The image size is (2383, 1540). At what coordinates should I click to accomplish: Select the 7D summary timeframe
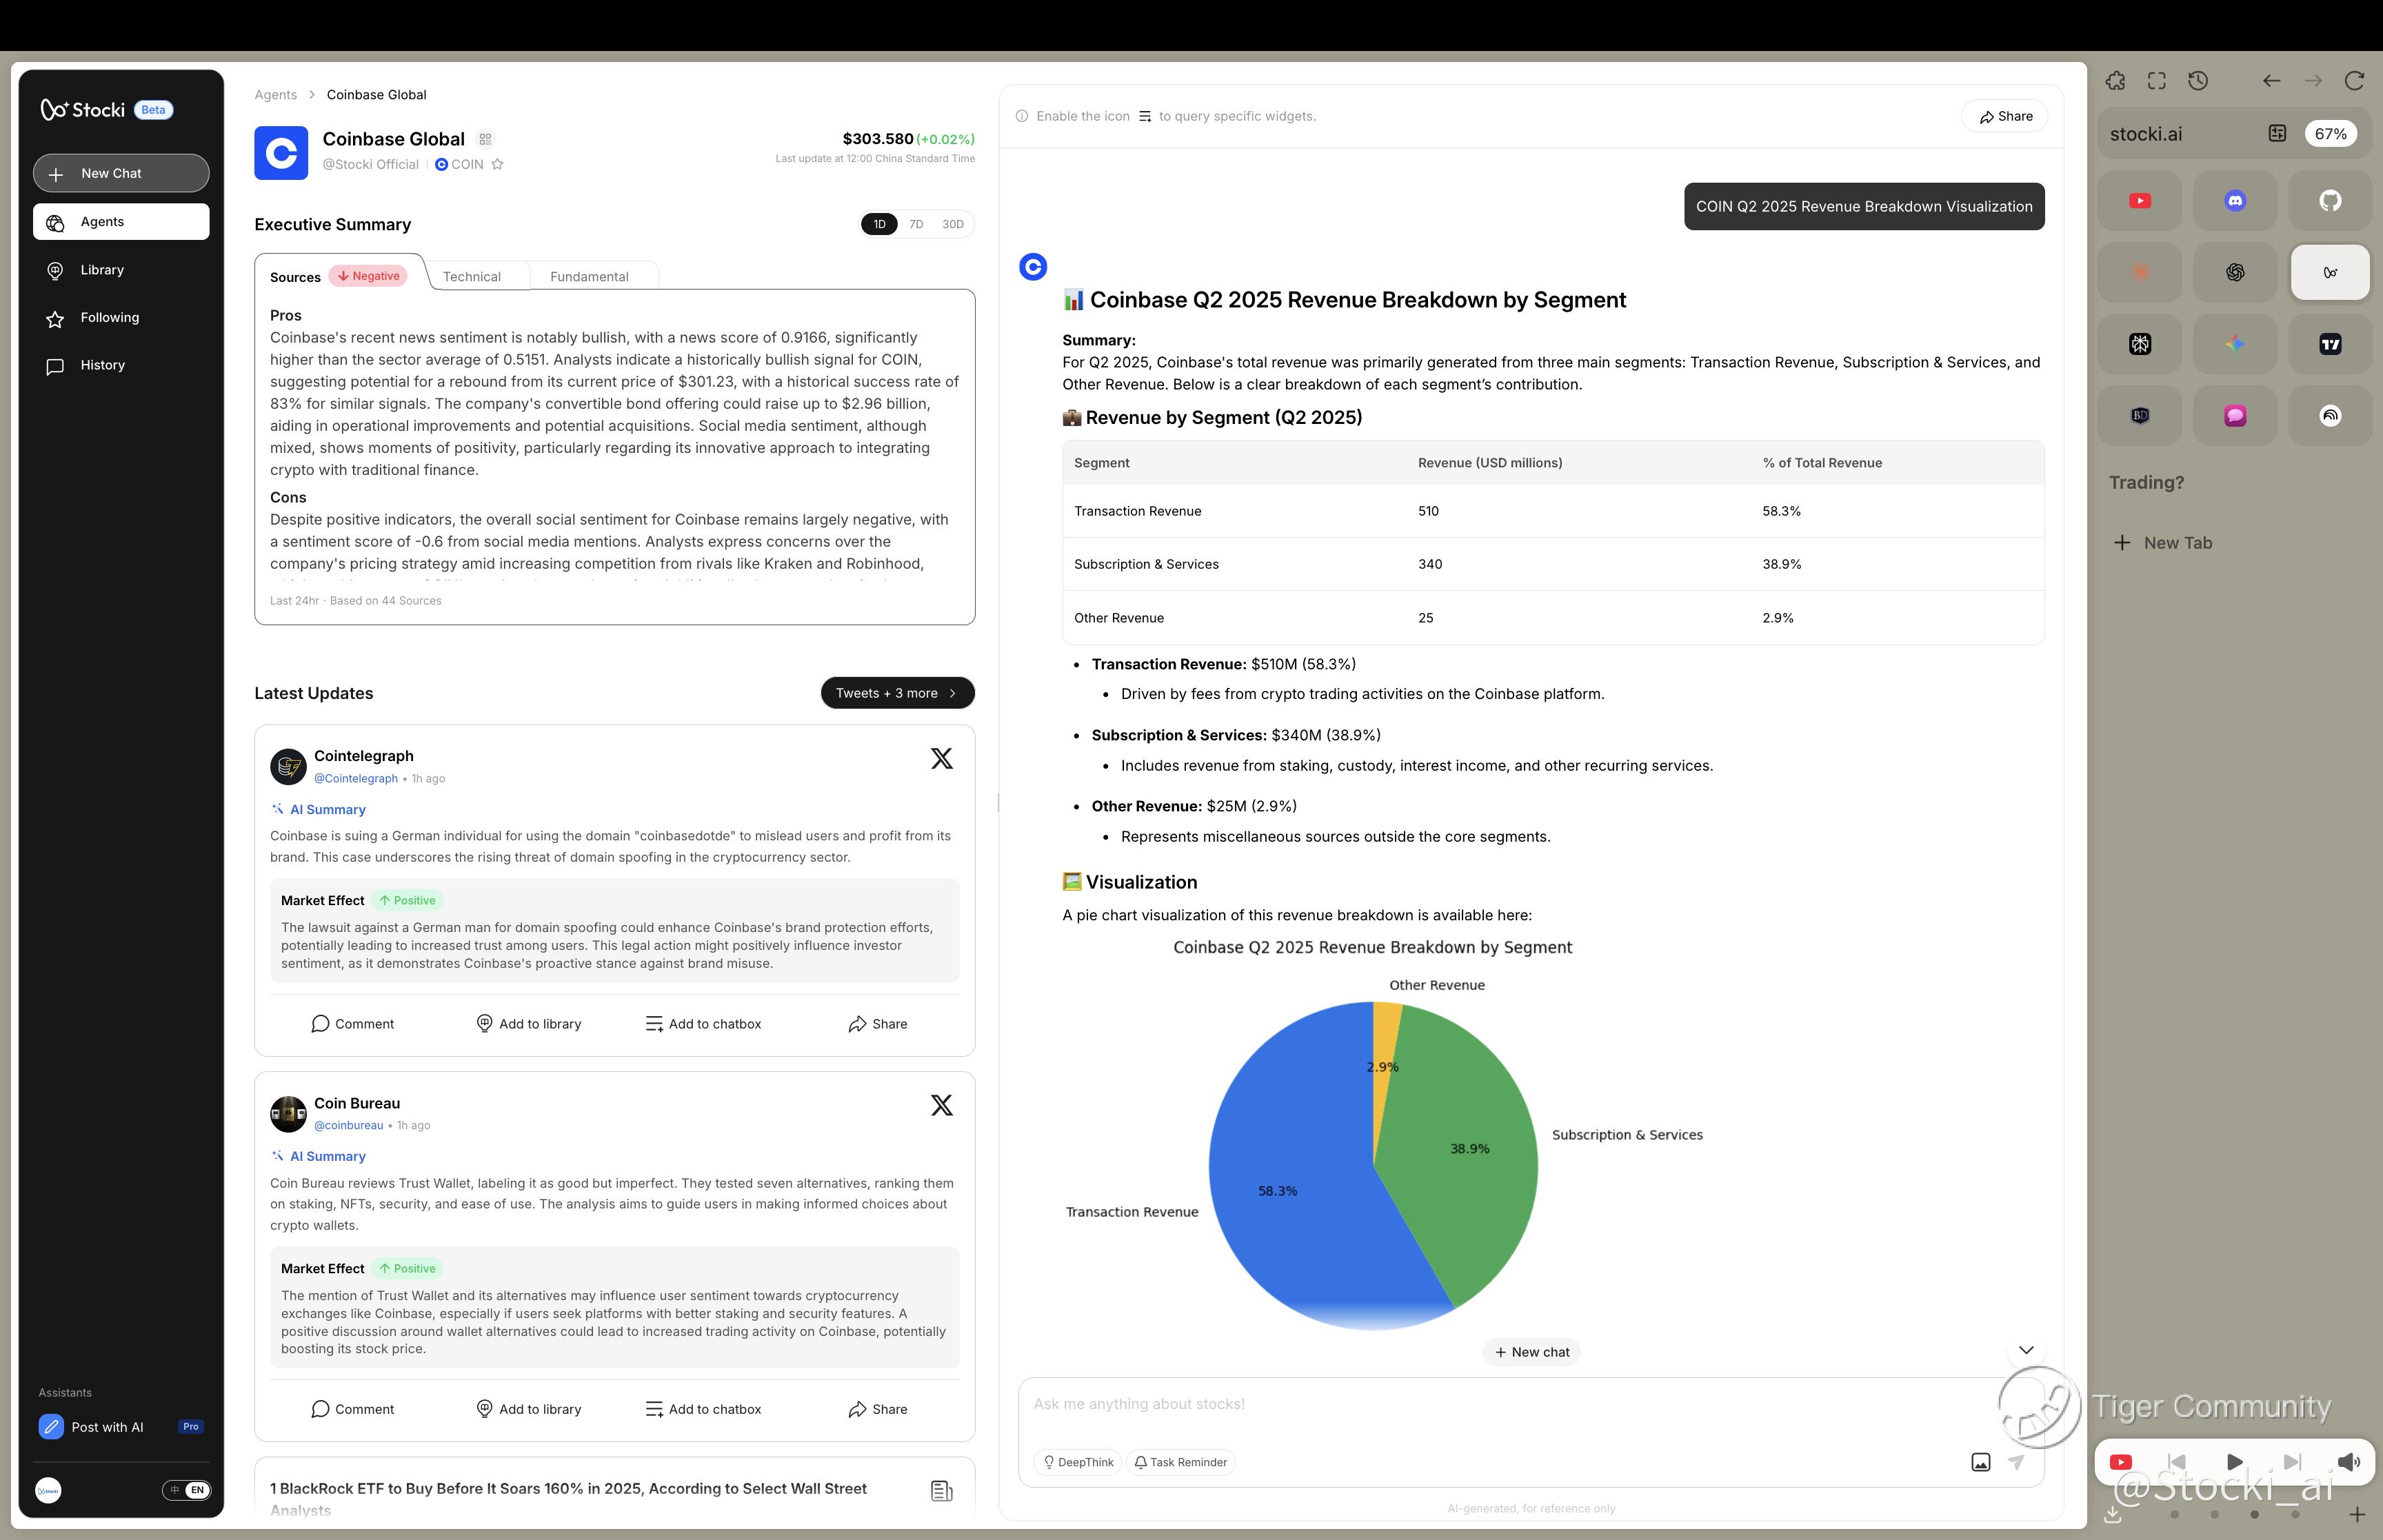click(915, 224)
